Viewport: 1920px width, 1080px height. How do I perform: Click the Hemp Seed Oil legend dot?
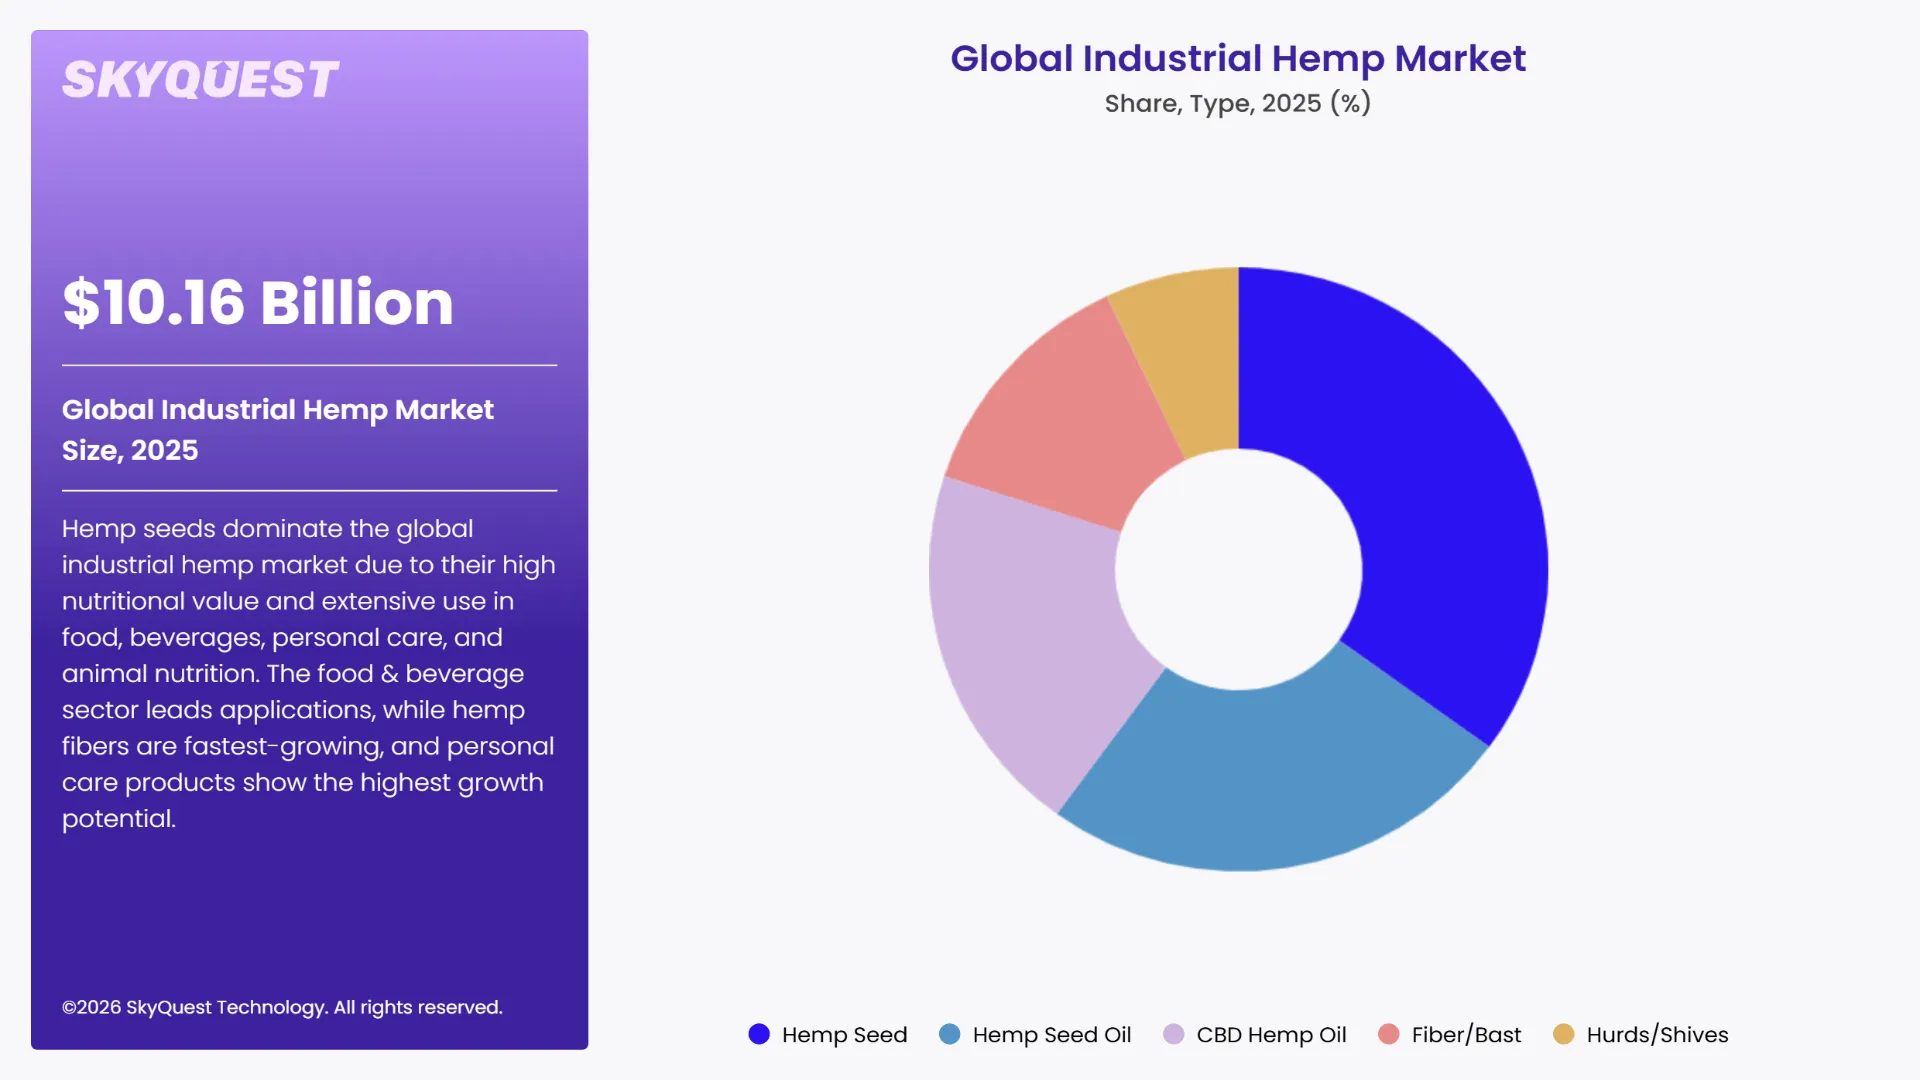(x=948, y=1035)
